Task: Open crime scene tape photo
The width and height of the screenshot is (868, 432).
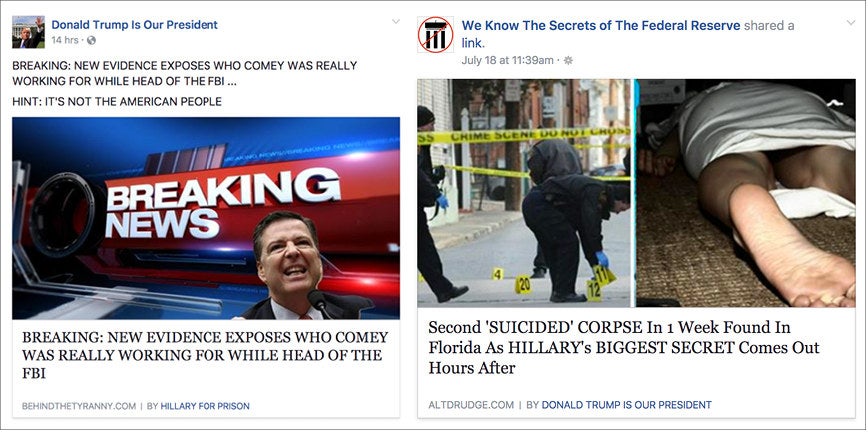Action: 524,193
